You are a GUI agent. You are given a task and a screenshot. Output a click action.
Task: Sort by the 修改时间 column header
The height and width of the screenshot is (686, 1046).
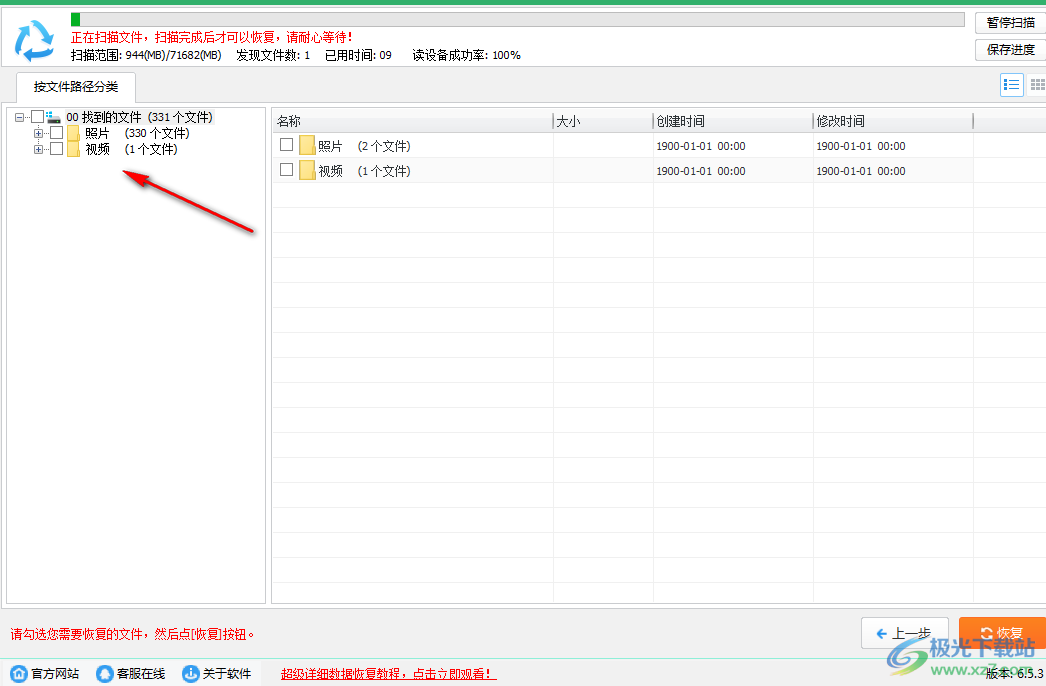click(893, 121)
